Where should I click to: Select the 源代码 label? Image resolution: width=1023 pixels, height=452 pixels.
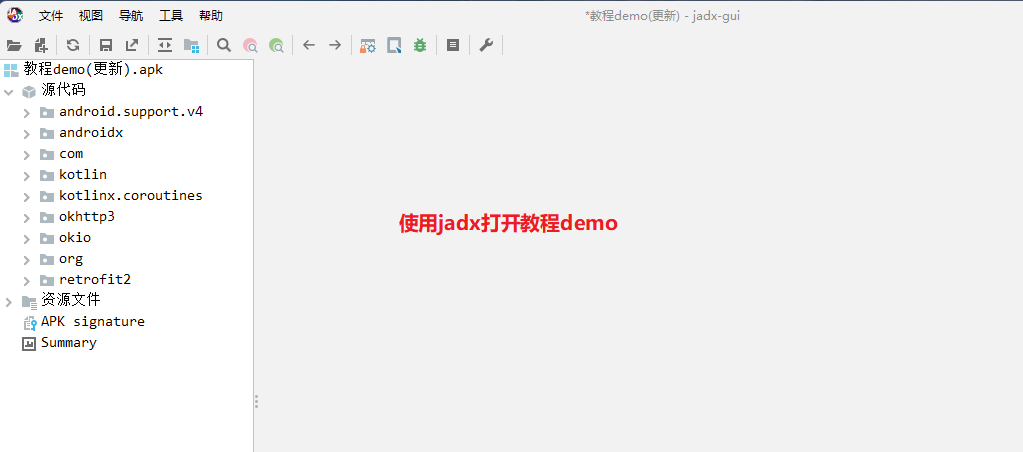tap(63, 90)
